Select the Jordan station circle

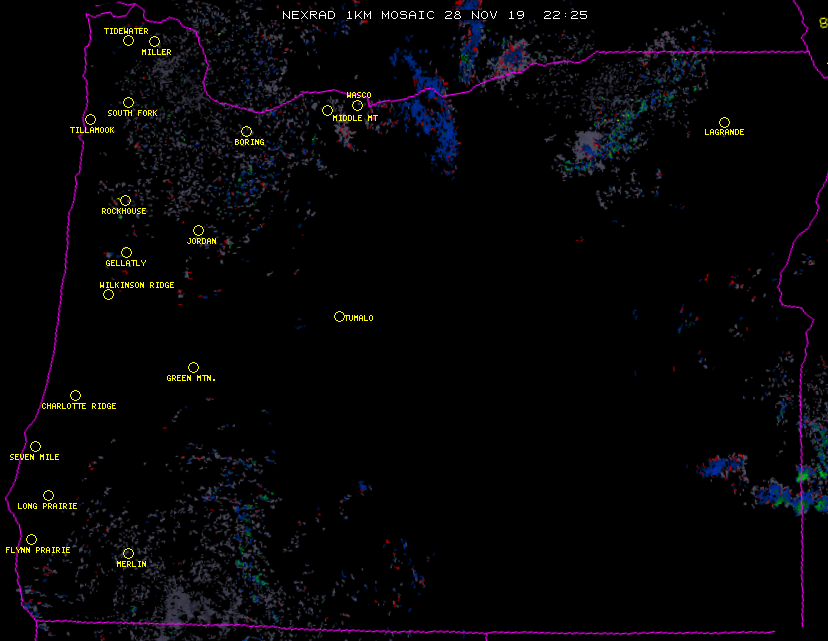(x=198, y=231)
